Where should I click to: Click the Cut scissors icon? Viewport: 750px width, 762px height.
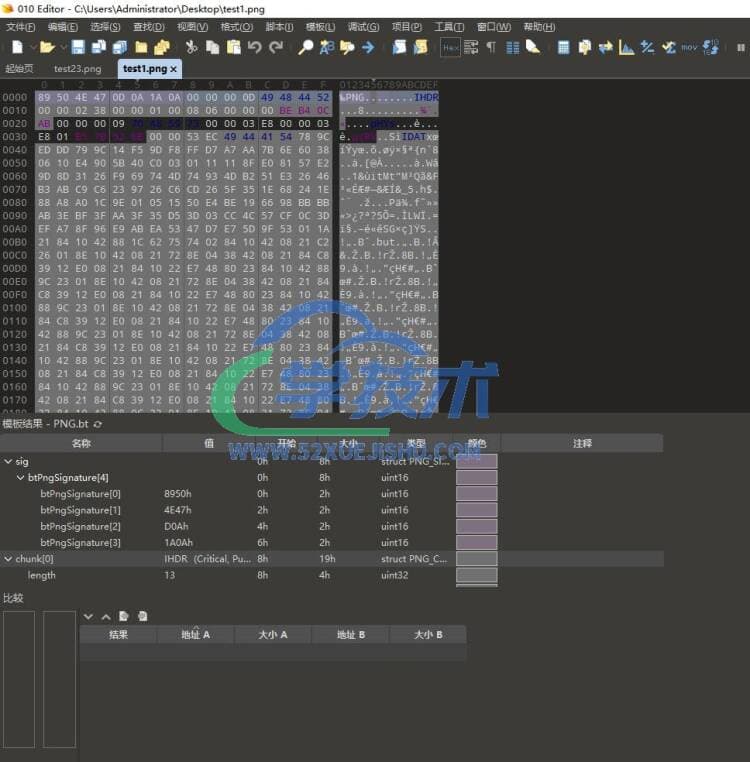(x=191, y=47)
